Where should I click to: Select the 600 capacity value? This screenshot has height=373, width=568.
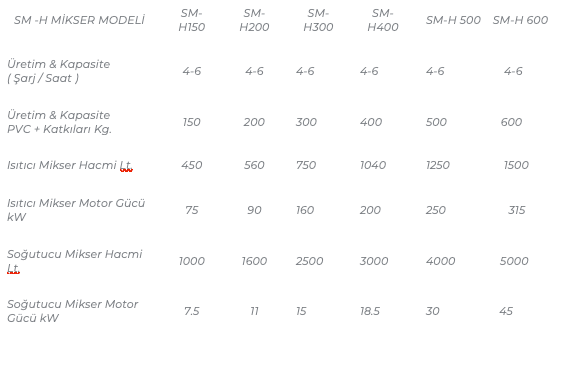[511, 122]
